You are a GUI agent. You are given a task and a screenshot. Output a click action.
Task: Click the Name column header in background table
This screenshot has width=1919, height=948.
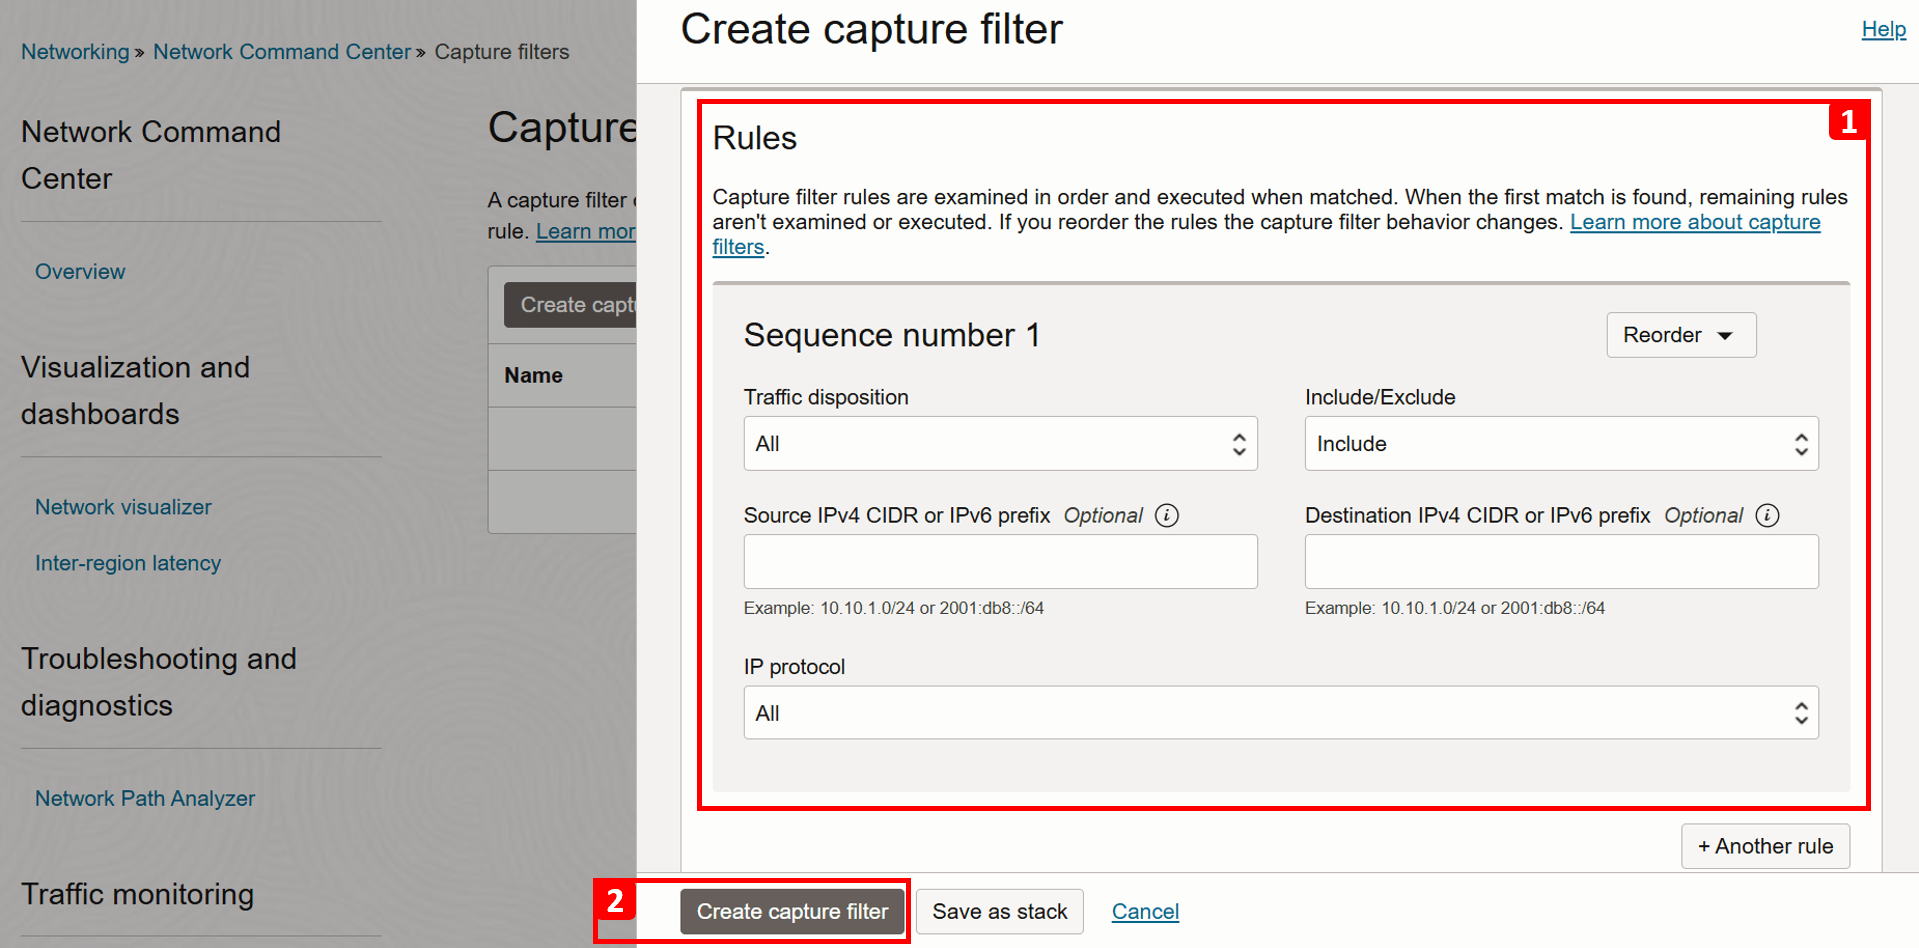click(x=533, y=376)
